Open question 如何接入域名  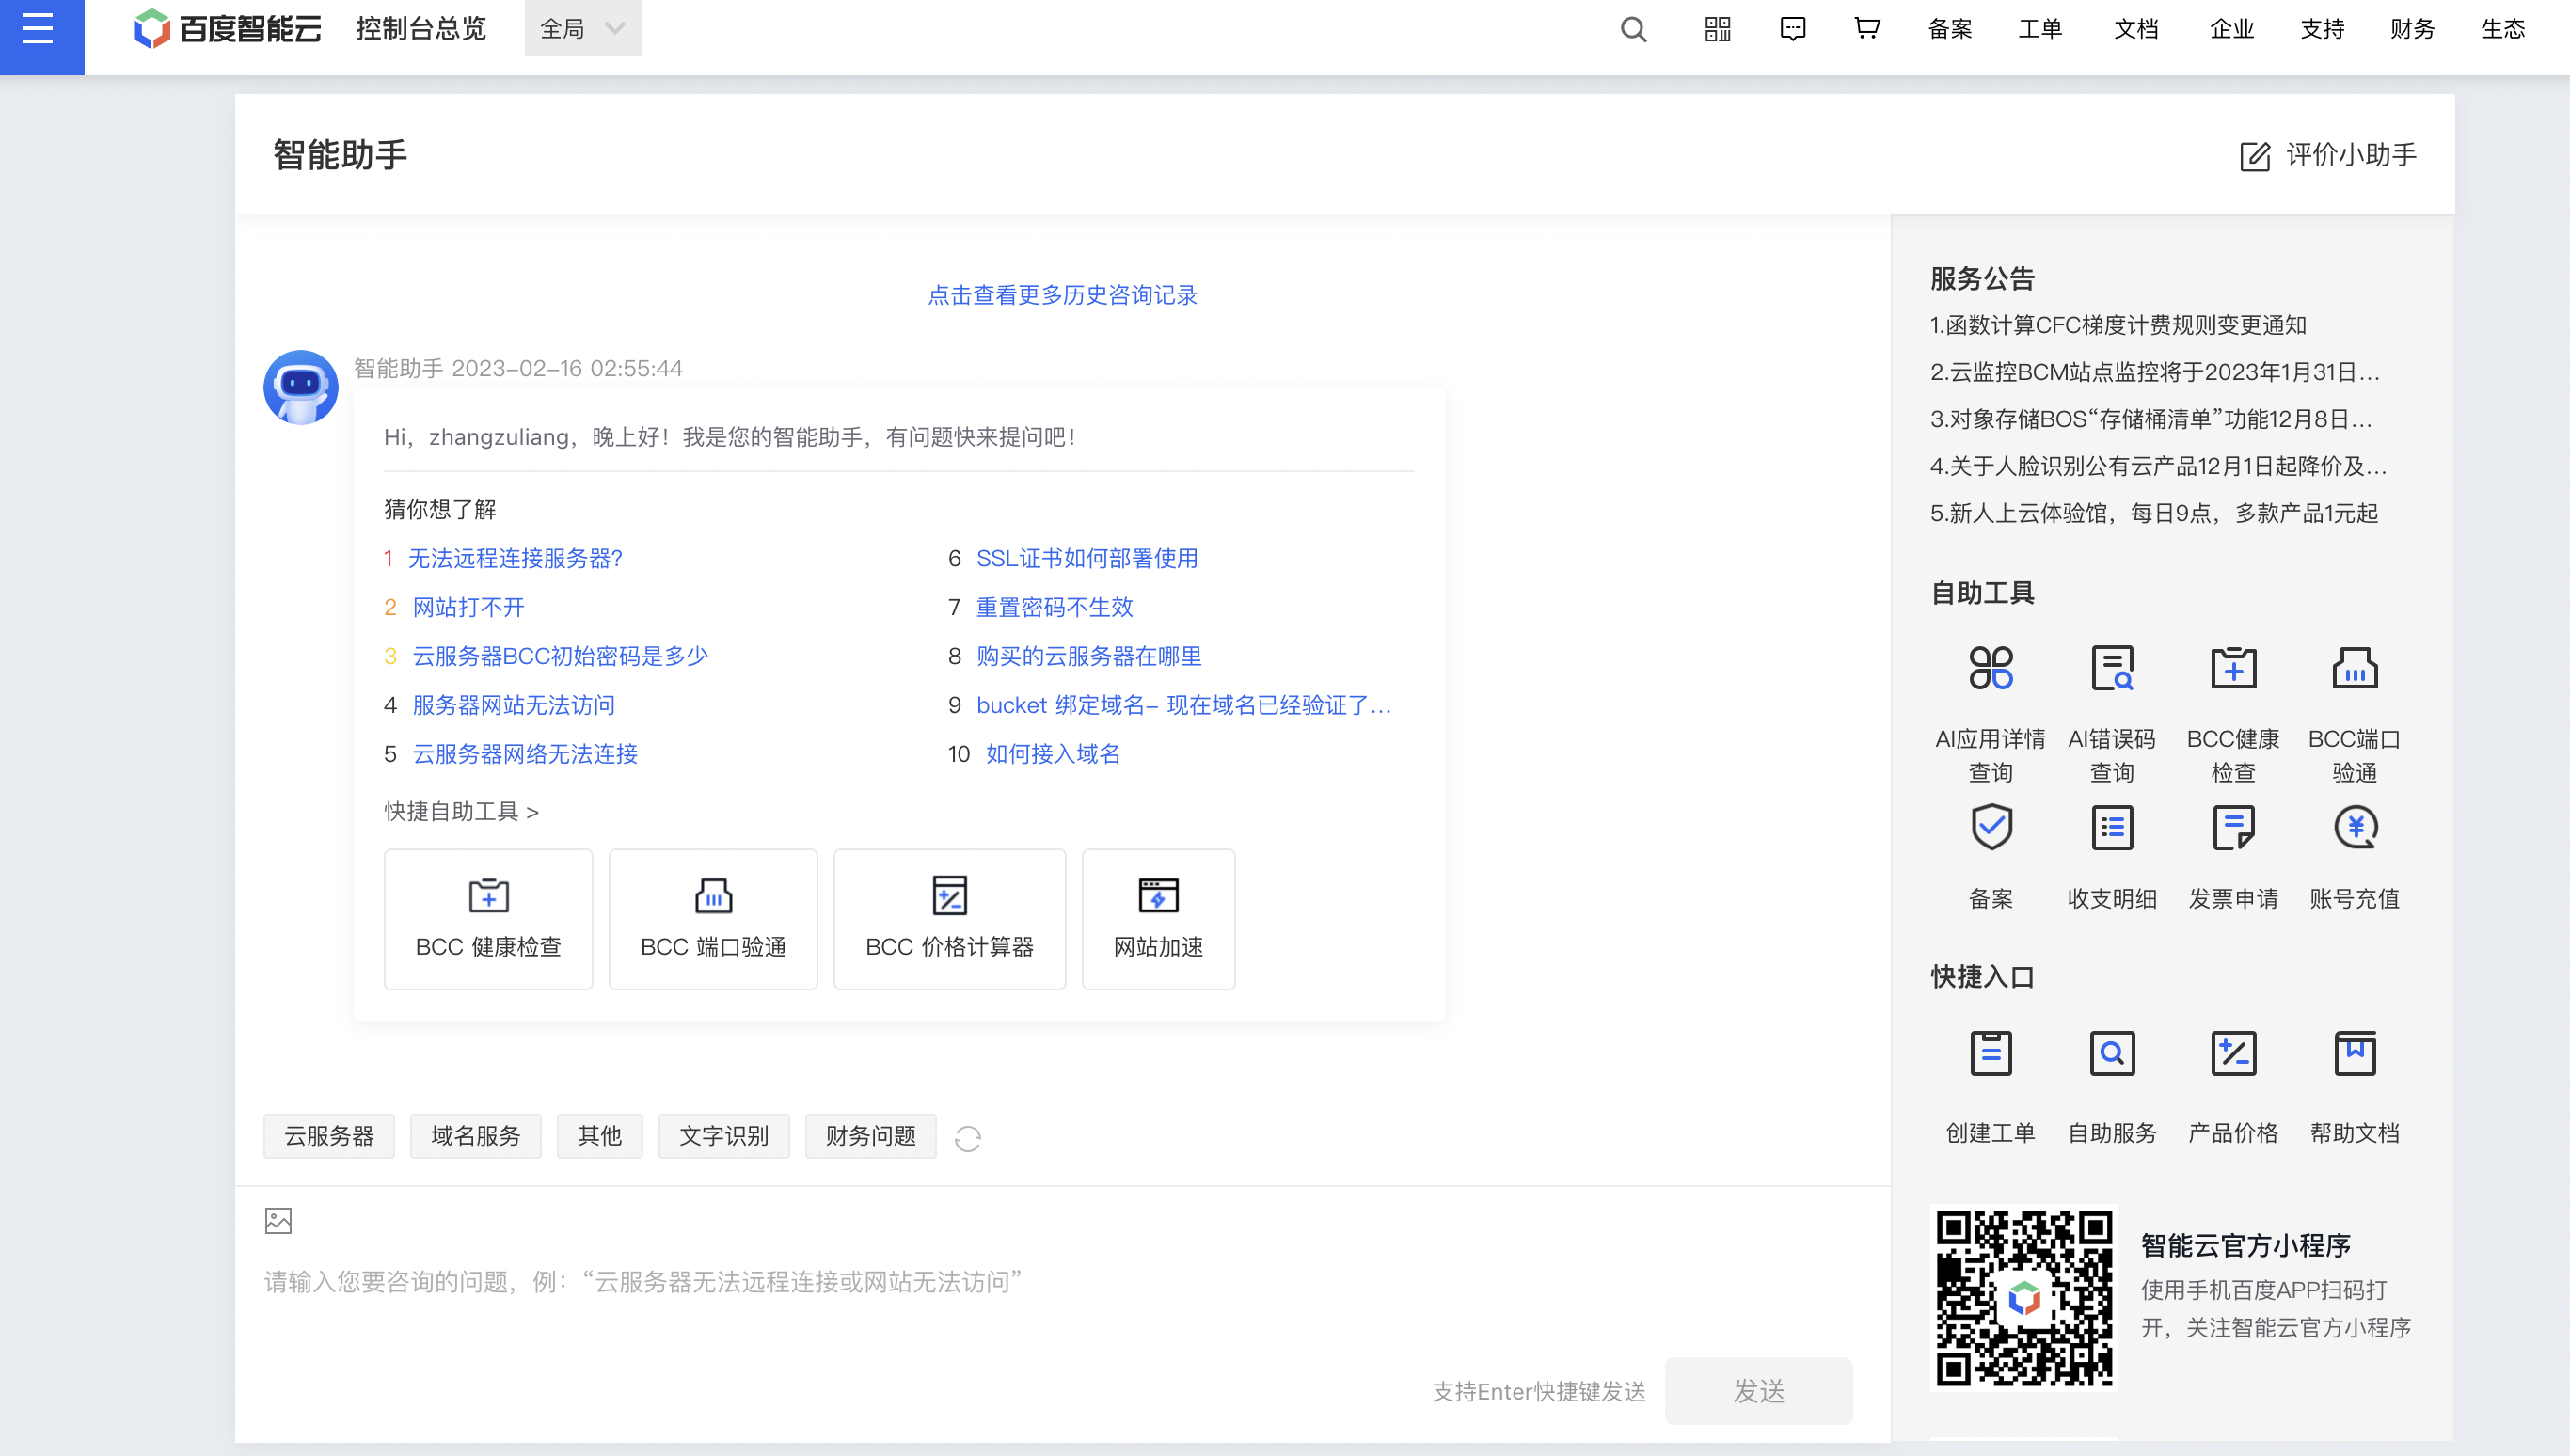pyautogui.click(x=1052, y=754)
